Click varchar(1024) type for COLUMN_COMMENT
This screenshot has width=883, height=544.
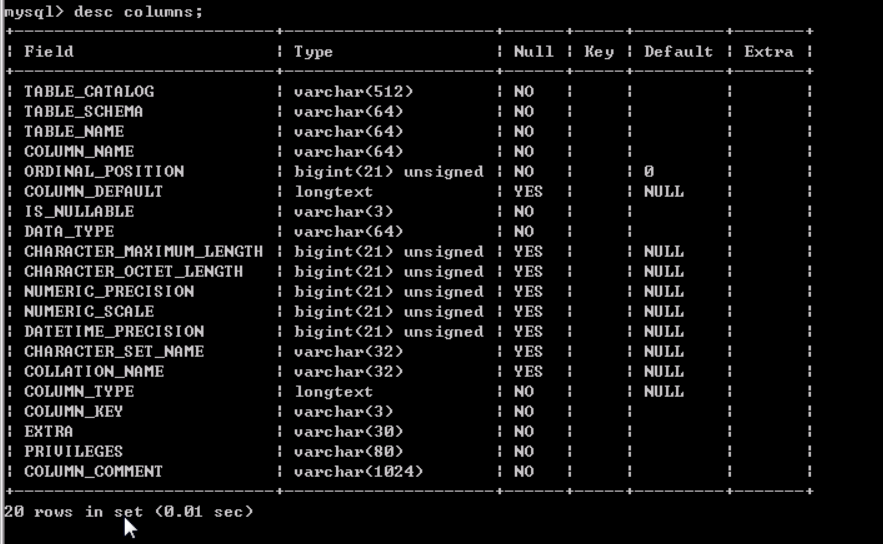point(358,472)
